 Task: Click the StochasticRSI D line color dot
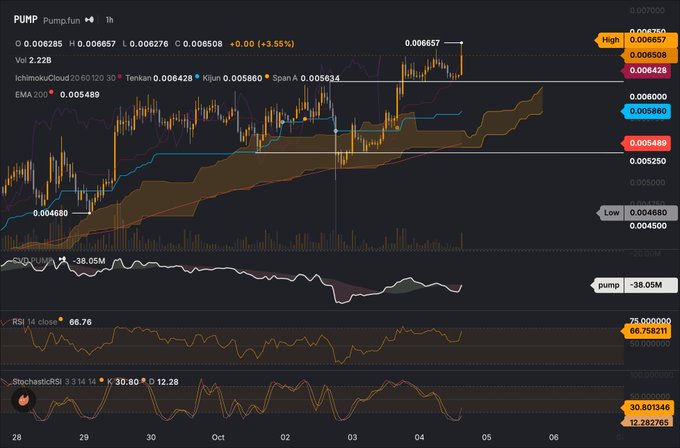pyautogui.click(x=143, y=380)
